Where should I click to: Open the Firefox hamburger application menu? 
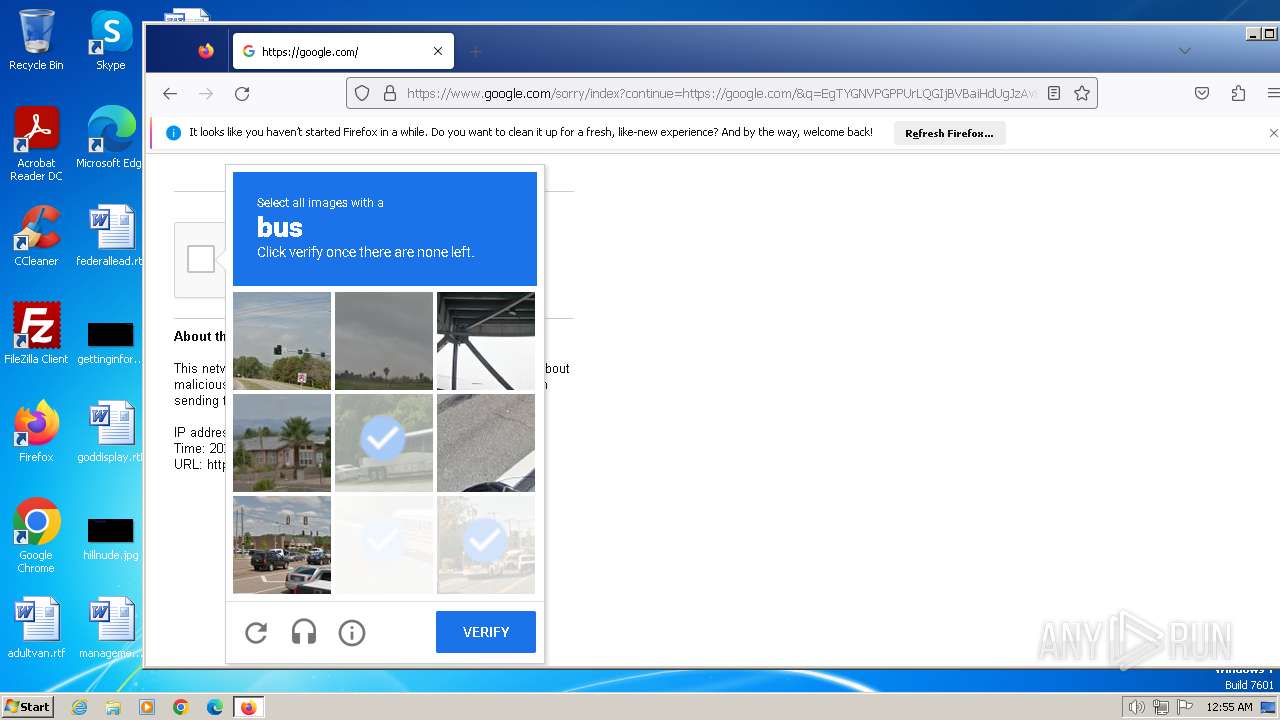(1273, 93)
